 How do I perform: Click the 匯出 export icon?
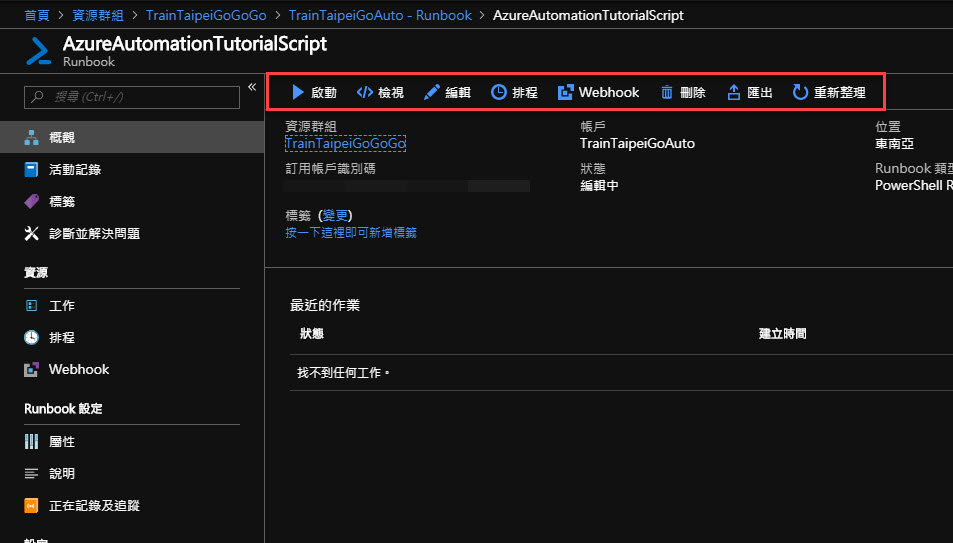point(734,92)
